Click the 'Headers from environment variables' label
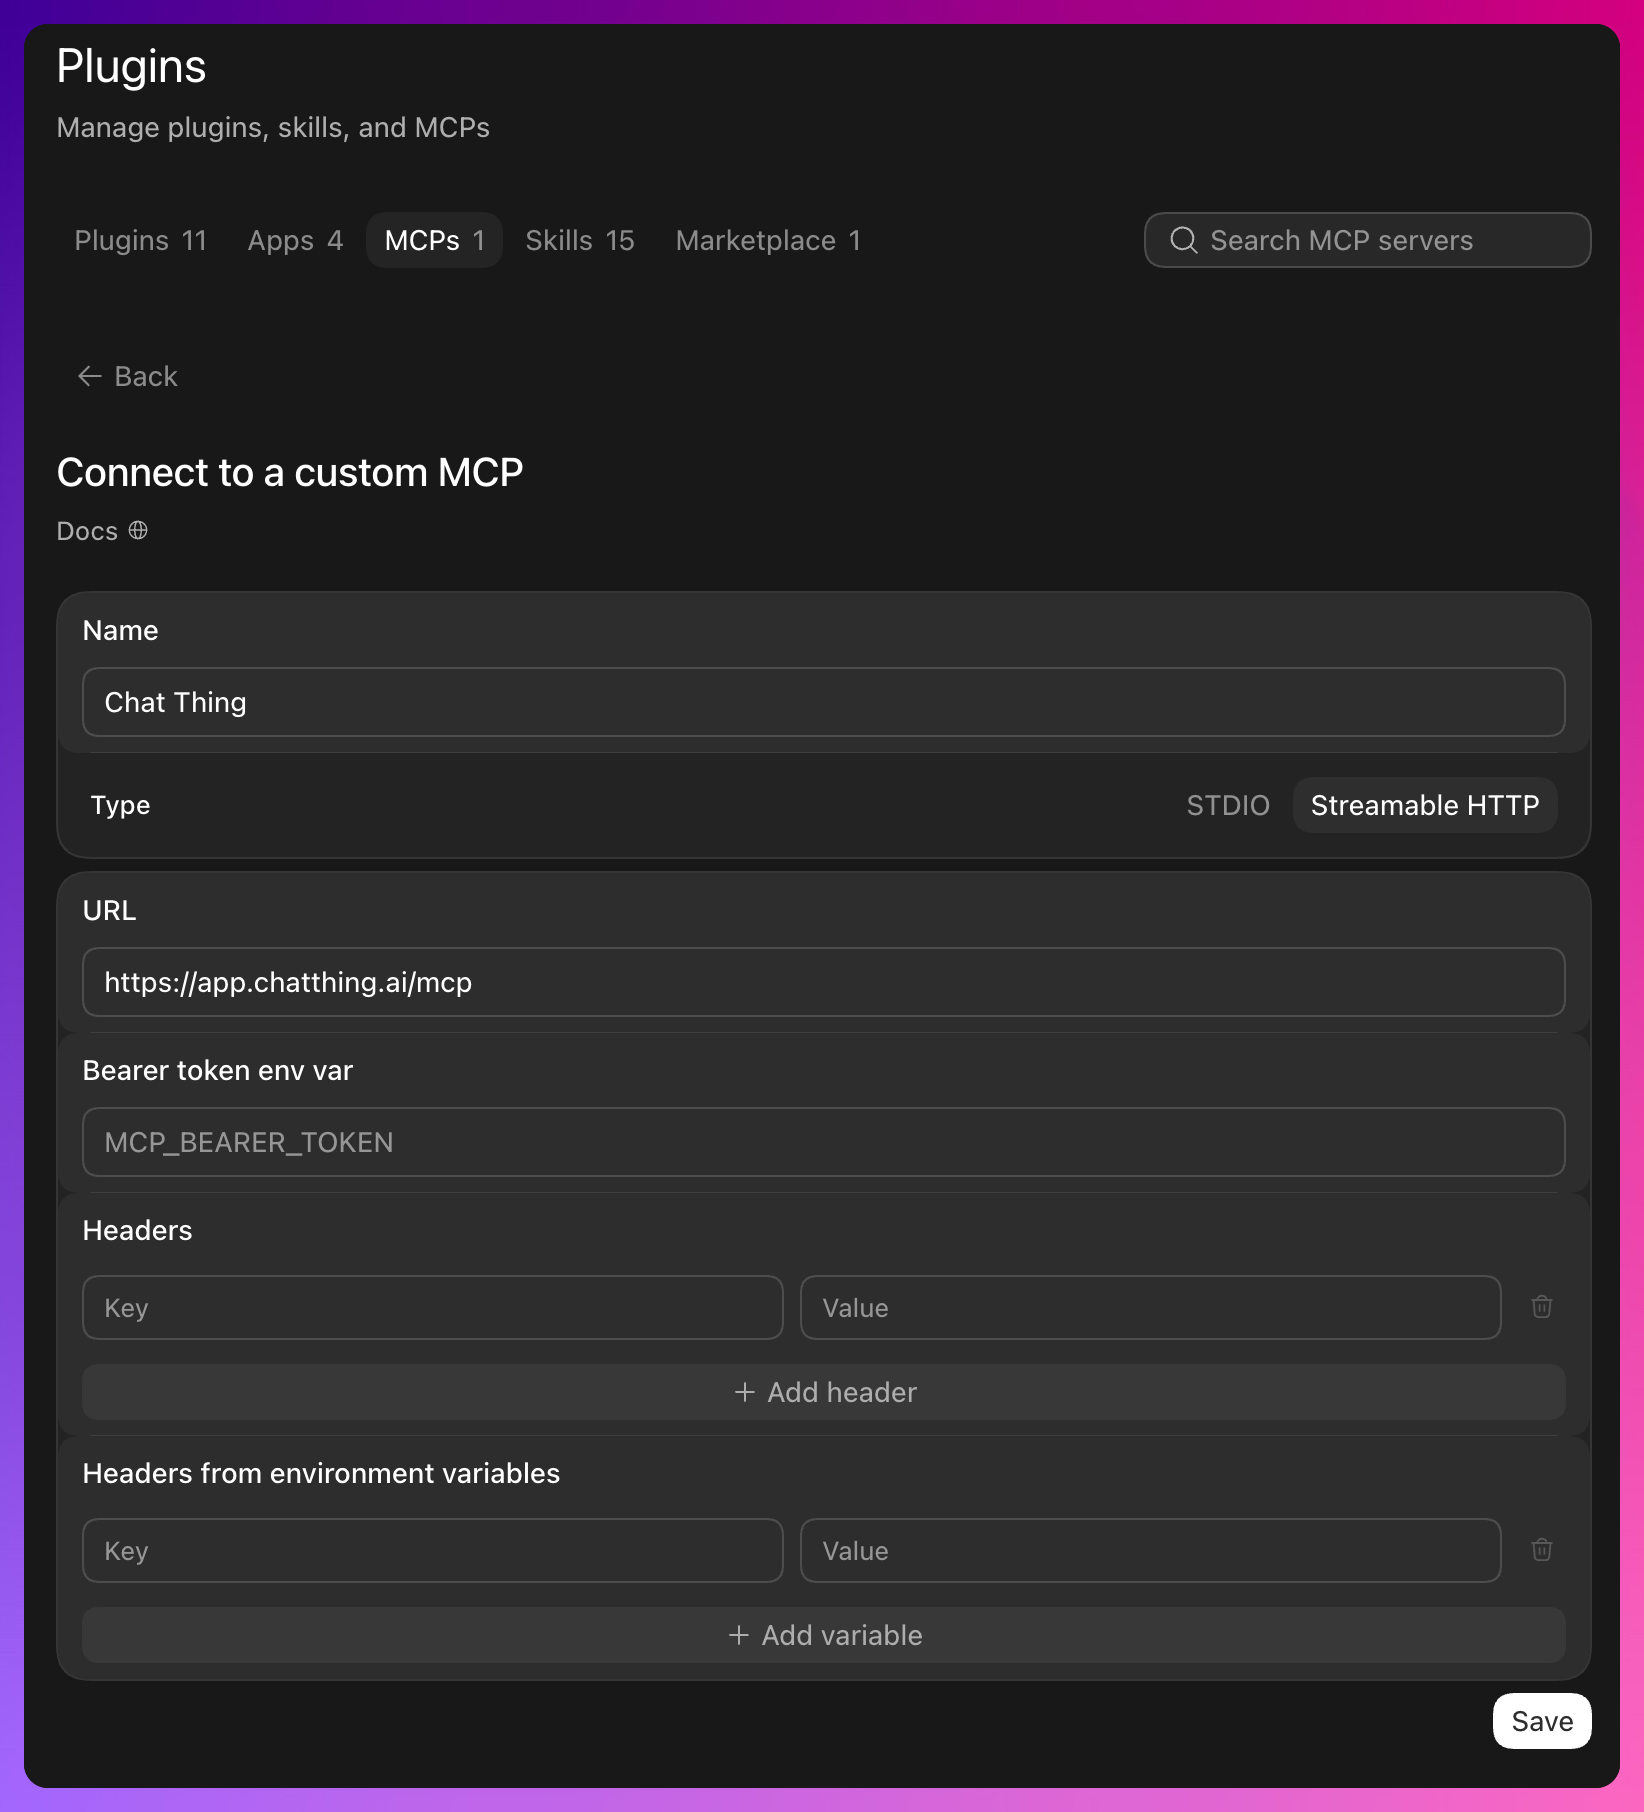The width and height of the screenshot is (1644, 1812). pos(321,1473)
